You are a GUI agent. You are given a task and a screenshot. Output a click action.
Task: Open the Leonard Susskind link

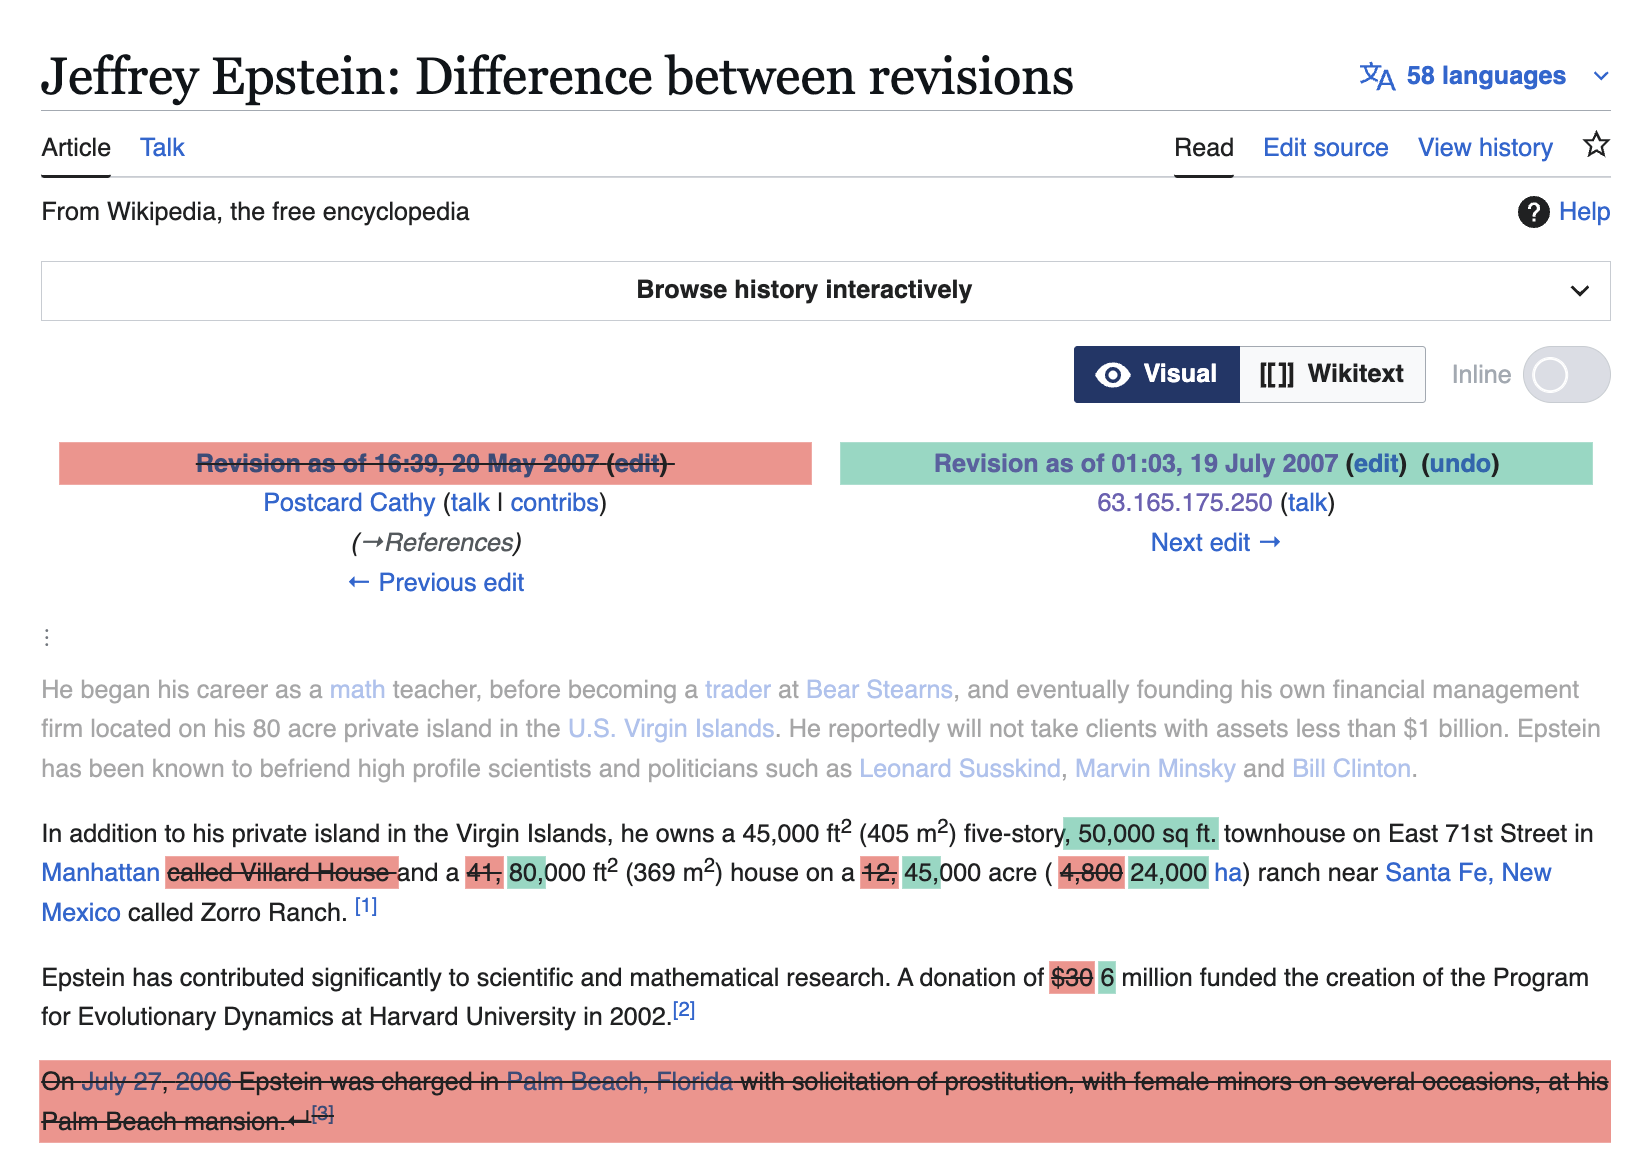[960, 769]
